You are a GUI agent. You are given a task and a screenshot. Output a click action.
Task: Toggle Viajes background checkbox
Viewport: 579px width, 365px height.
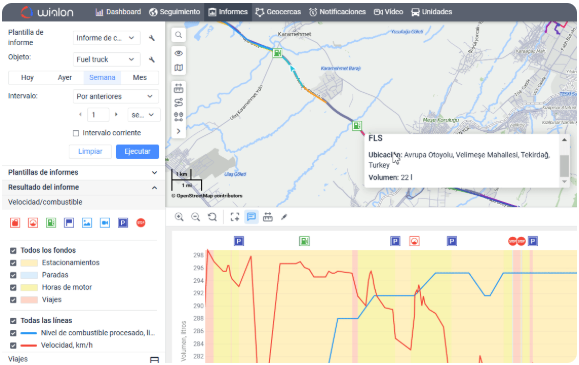pos(13,300)
